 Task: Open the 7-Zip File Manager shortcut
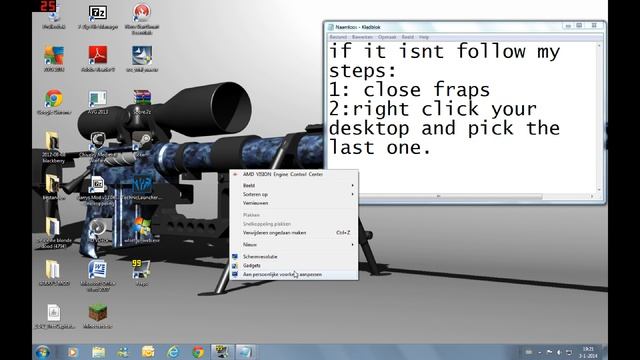coord(98,17)
